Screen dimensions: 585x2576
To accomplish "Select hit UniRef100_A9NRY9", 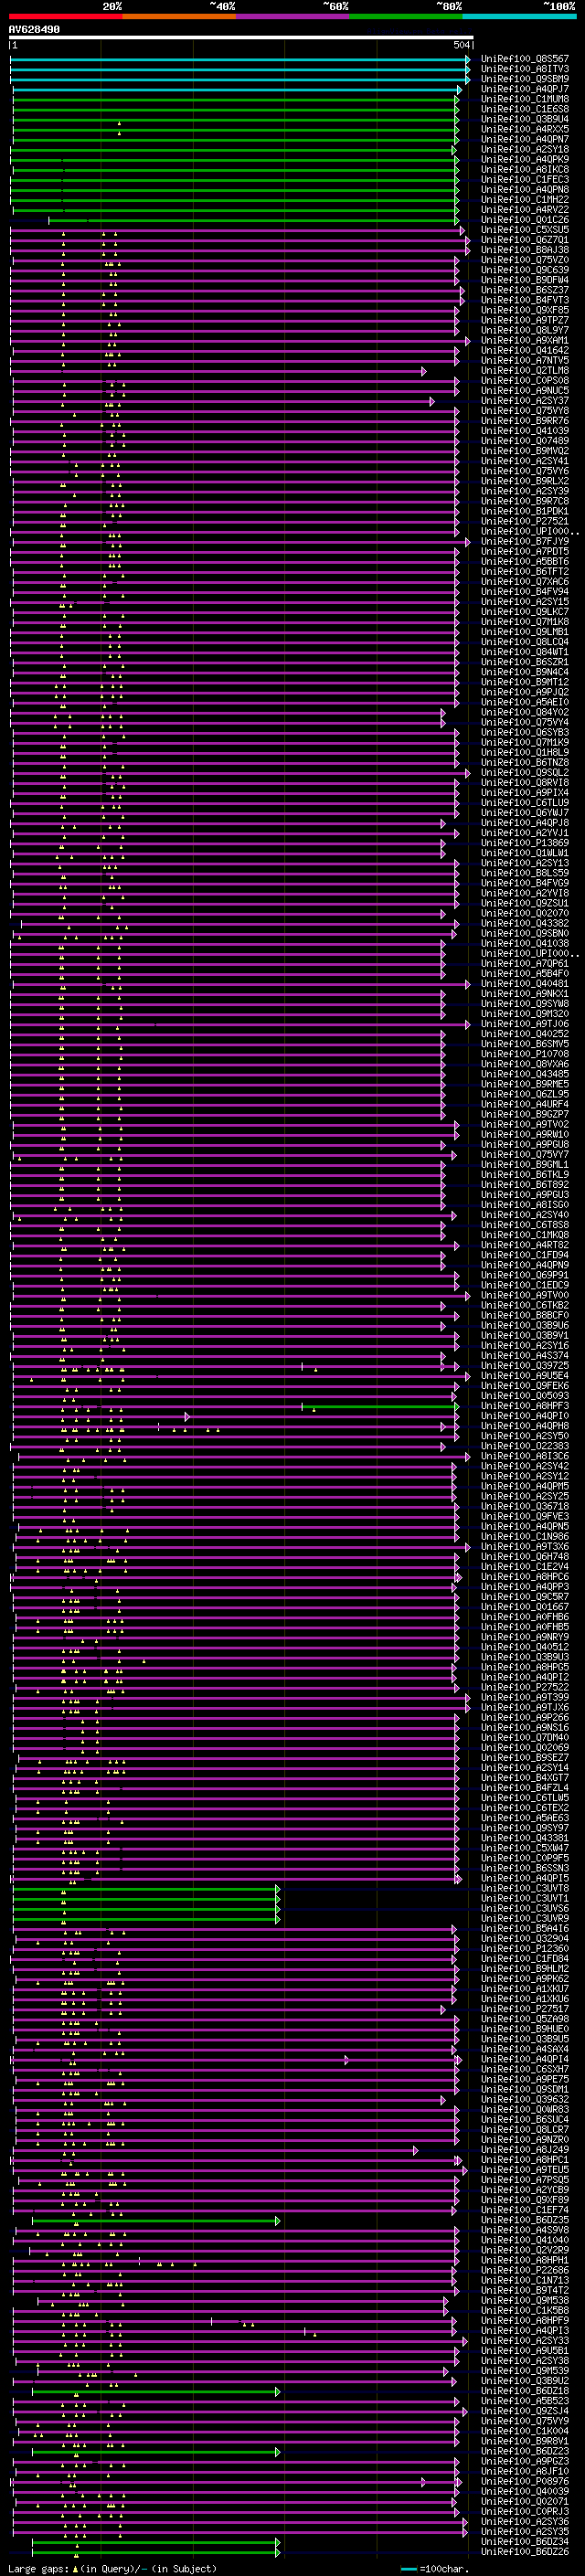I will coord(525,1638).
